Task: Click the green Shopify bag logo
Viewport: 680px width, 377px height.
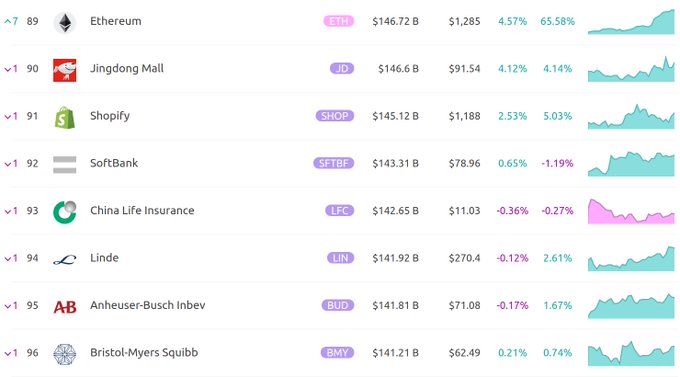Action: point(65,118)
